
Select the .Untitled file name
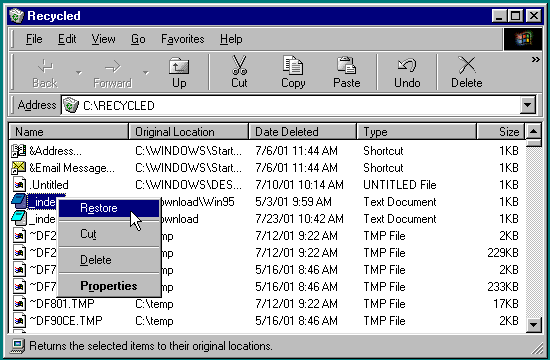49,185
